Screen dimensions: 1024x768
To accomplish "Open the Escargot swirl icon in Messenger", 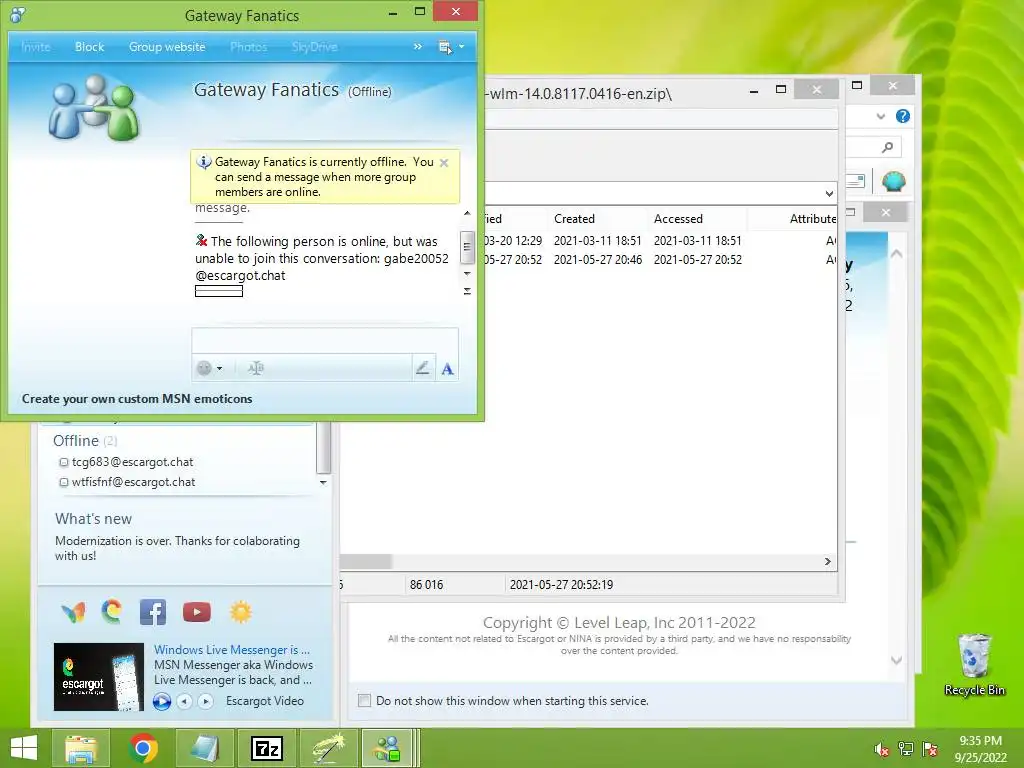I will click(x=112, y=611).
